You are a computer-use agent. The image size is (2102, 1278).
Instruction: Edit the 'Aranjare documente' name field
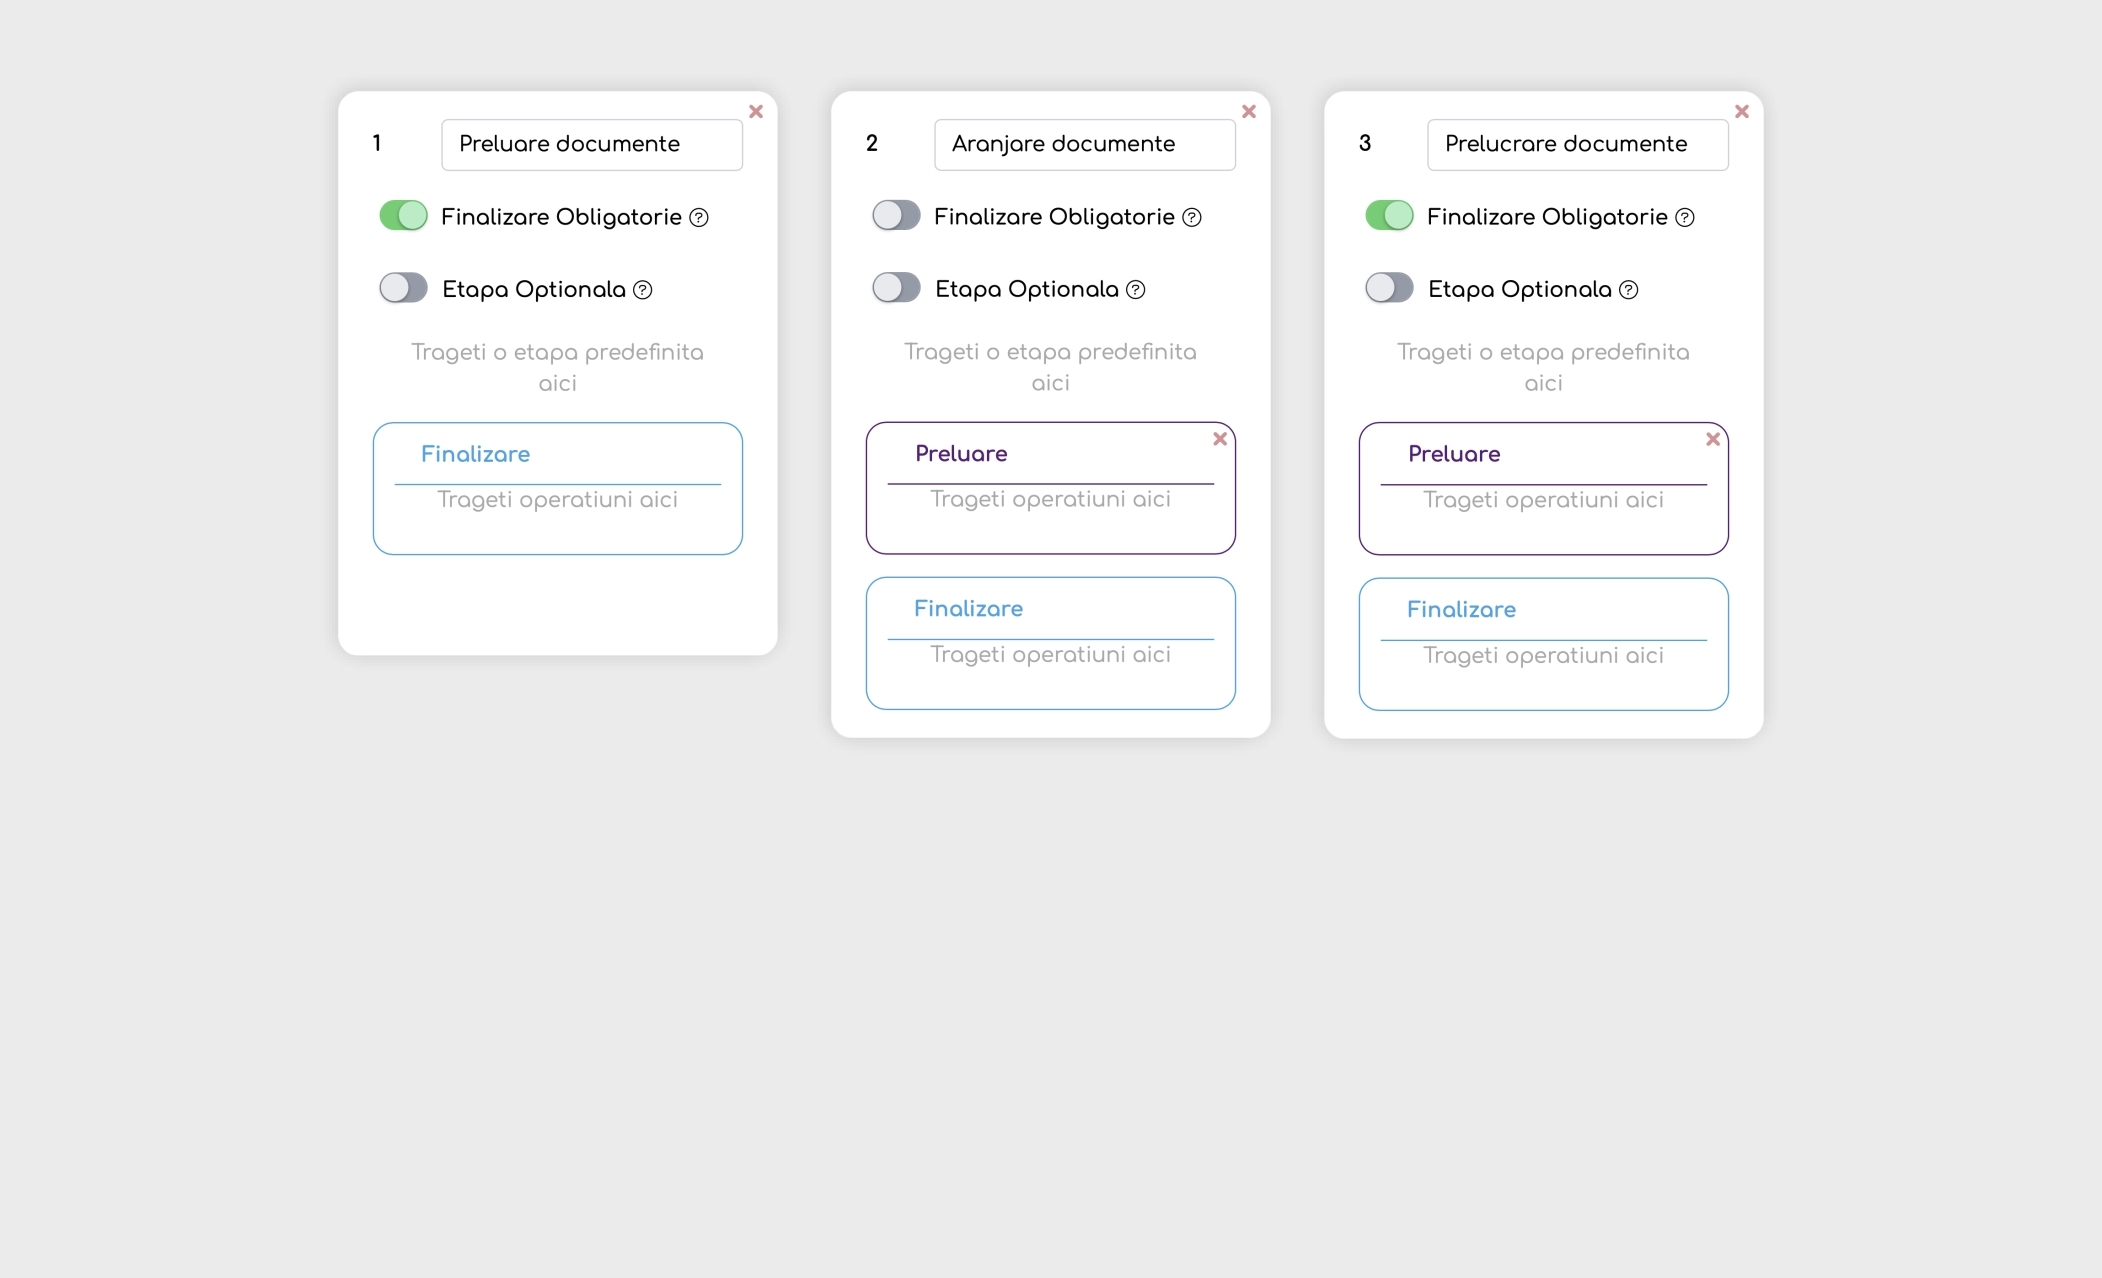click(x=1085, y=145)
